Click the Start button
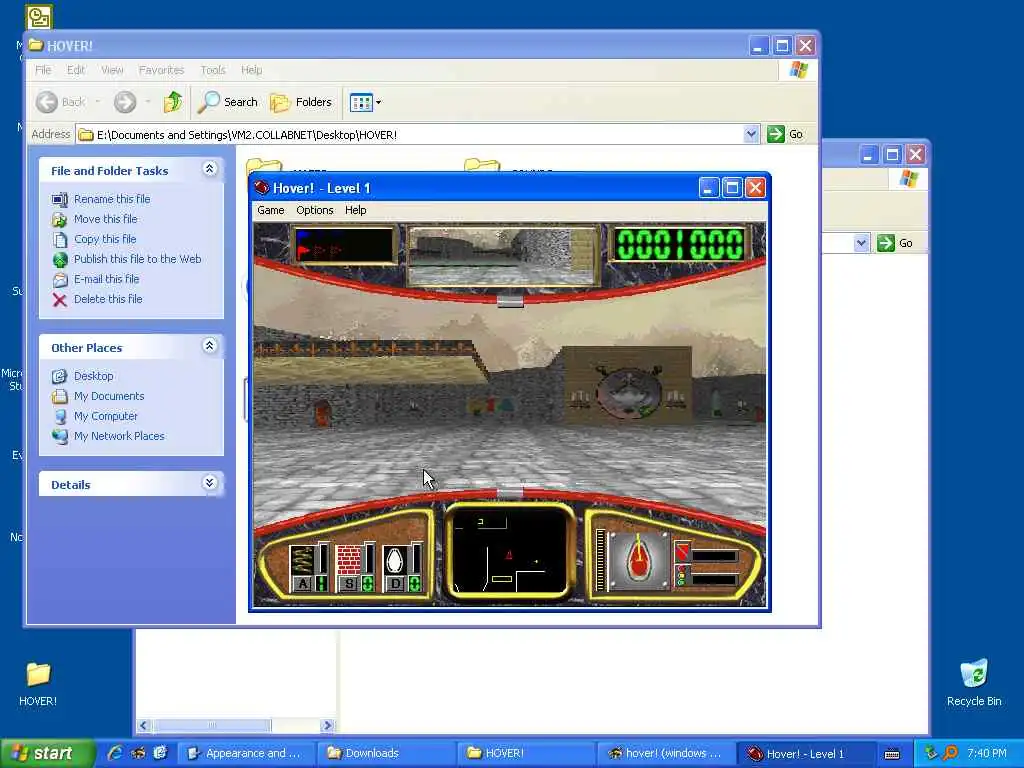This screenshot has height=768, width=1024. (47, 754)
